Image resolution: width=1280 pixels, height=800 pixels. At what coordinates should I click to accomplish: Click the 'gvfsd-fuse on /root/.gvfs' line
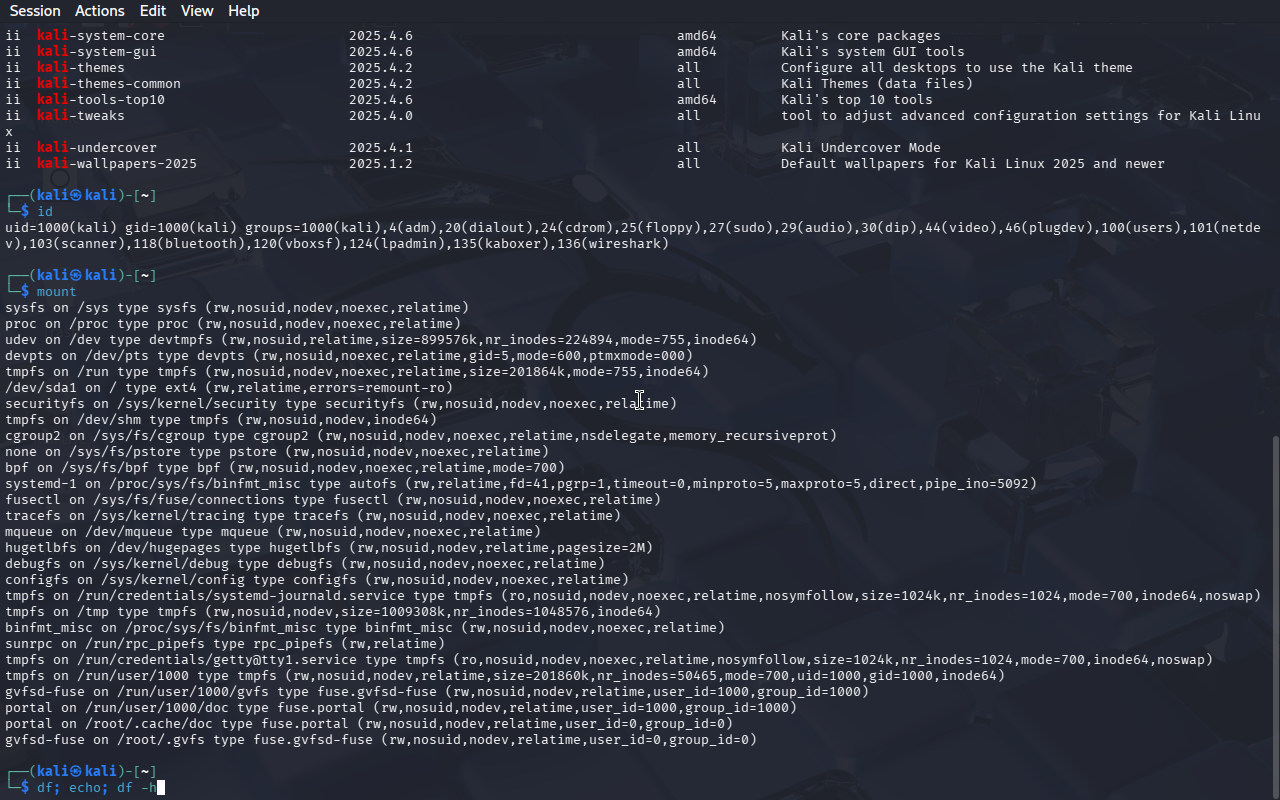pyautogui.click(x=380, y=740)
